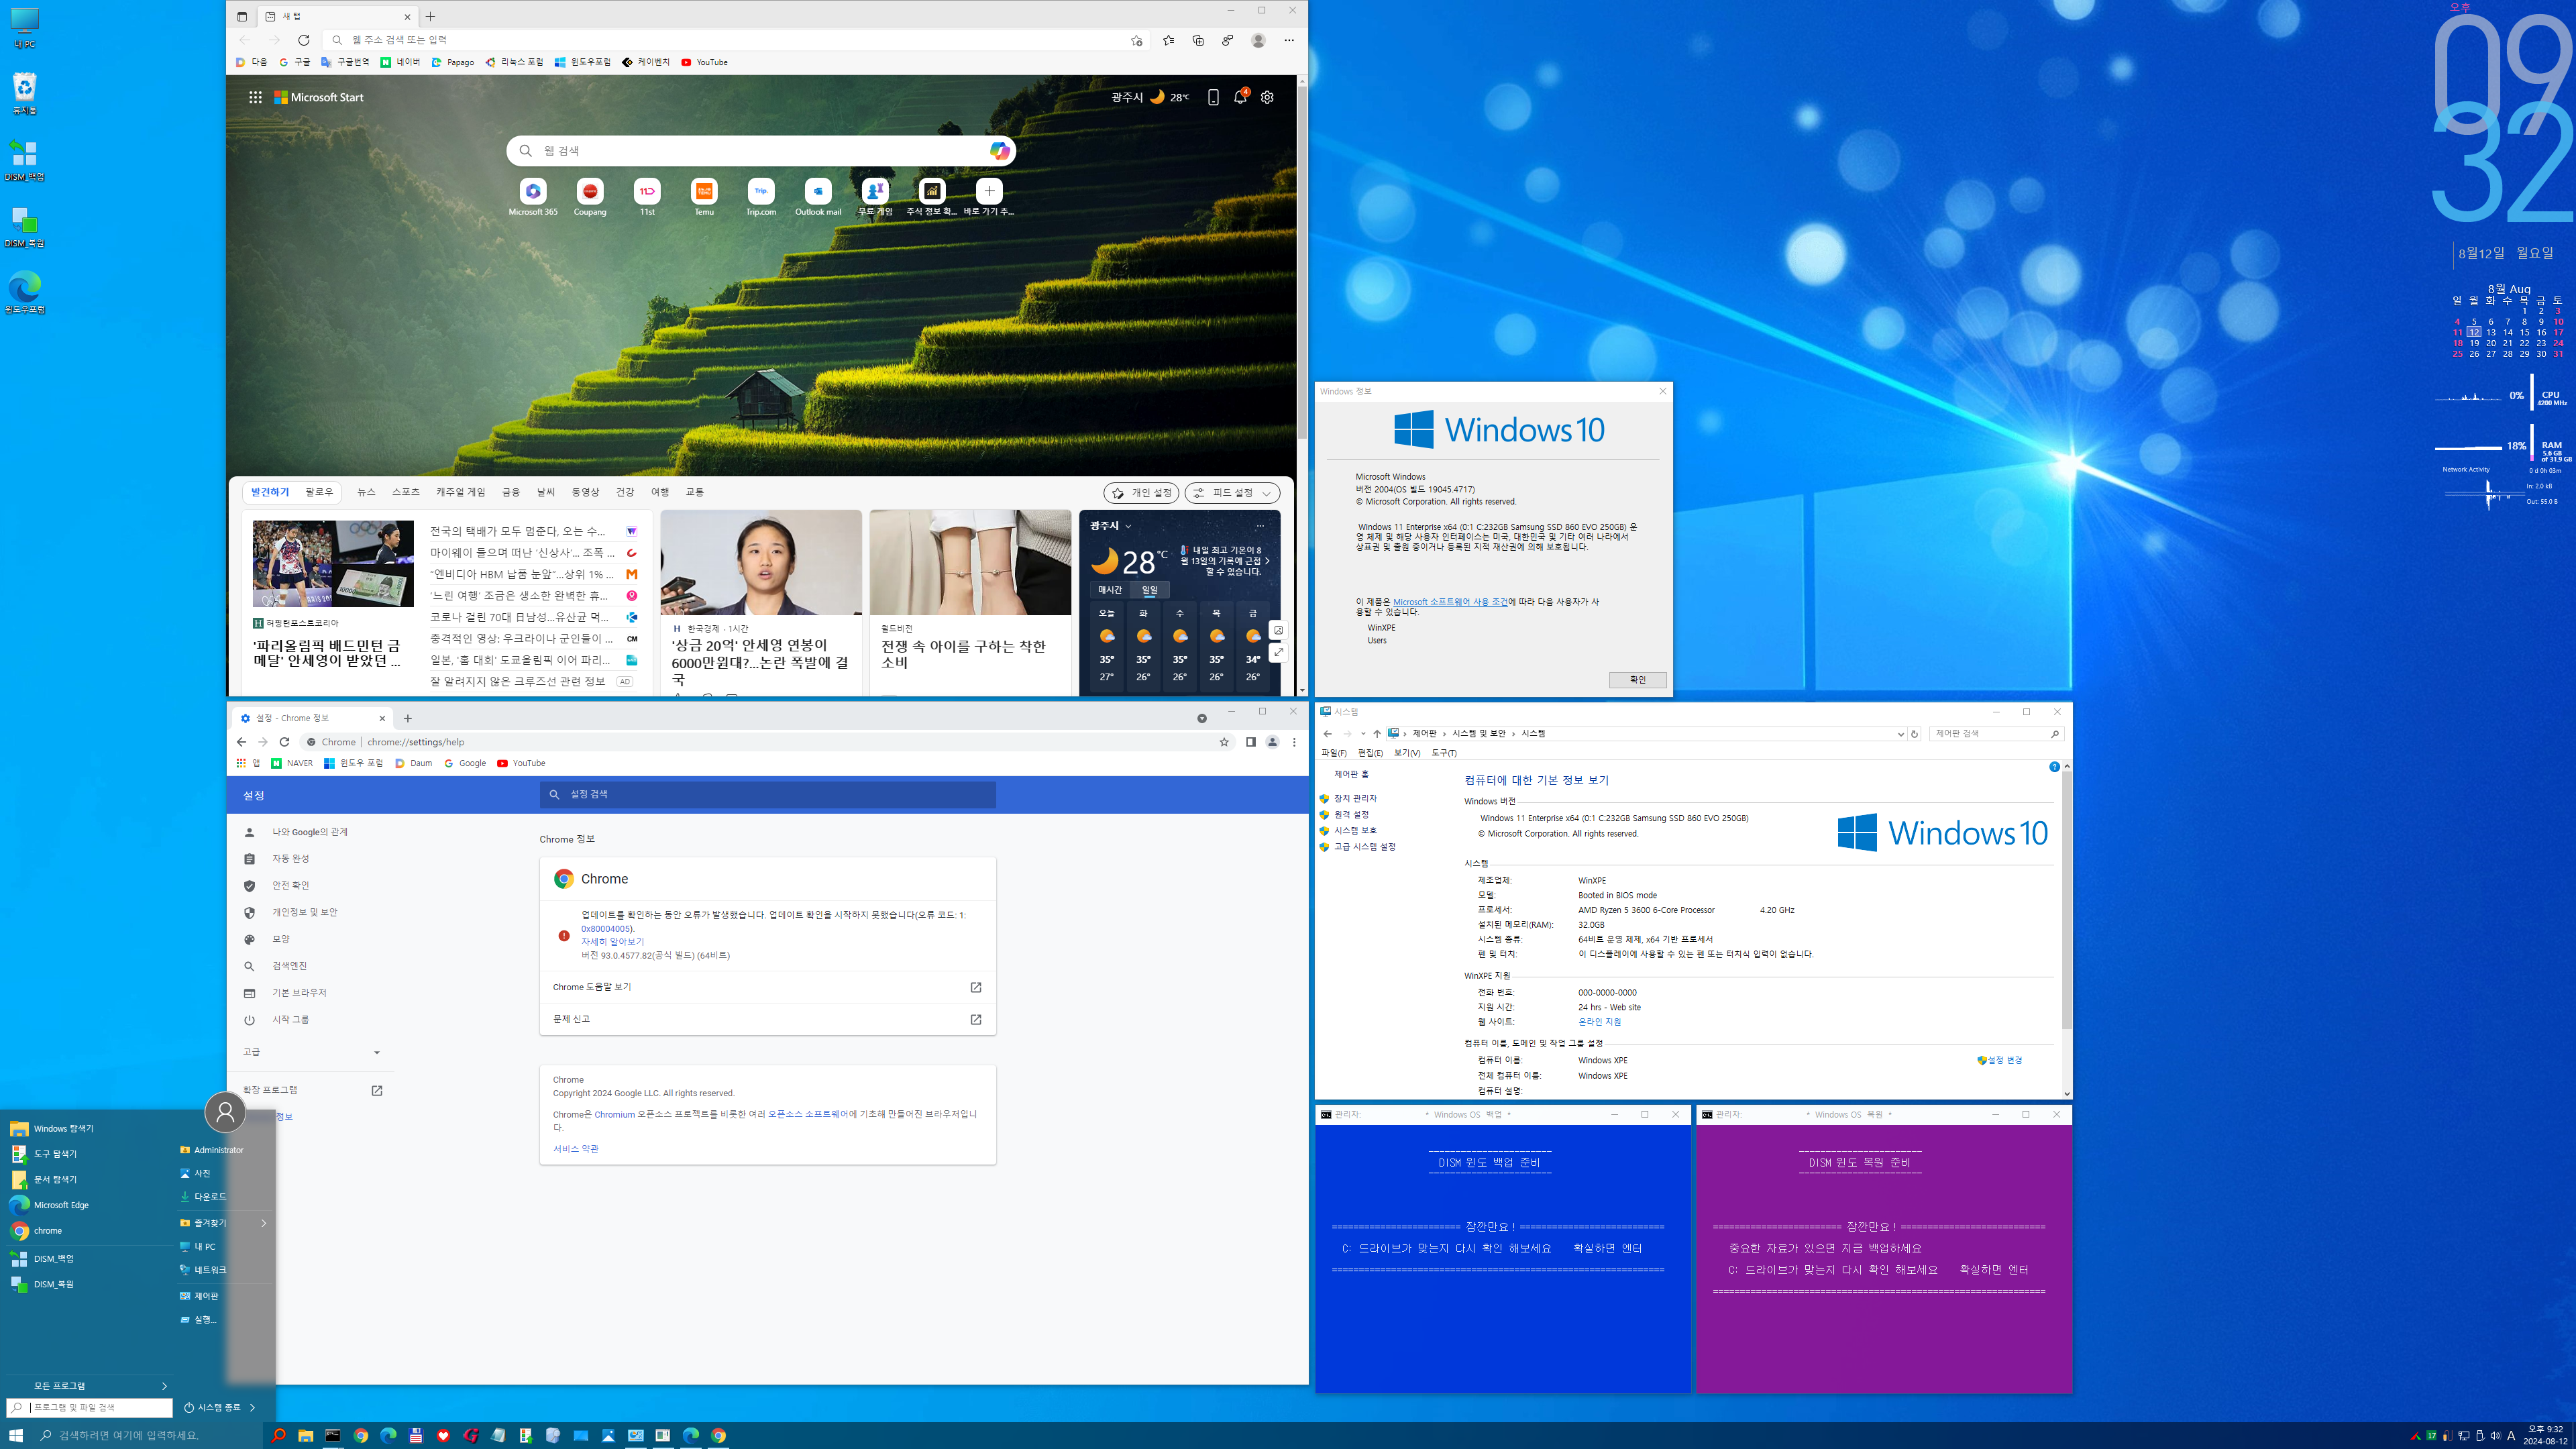The width and height of the screenshot is (2576, 1449).
Task: Open Chrome three-dot menu
Action: click(x=1294, y=742)
